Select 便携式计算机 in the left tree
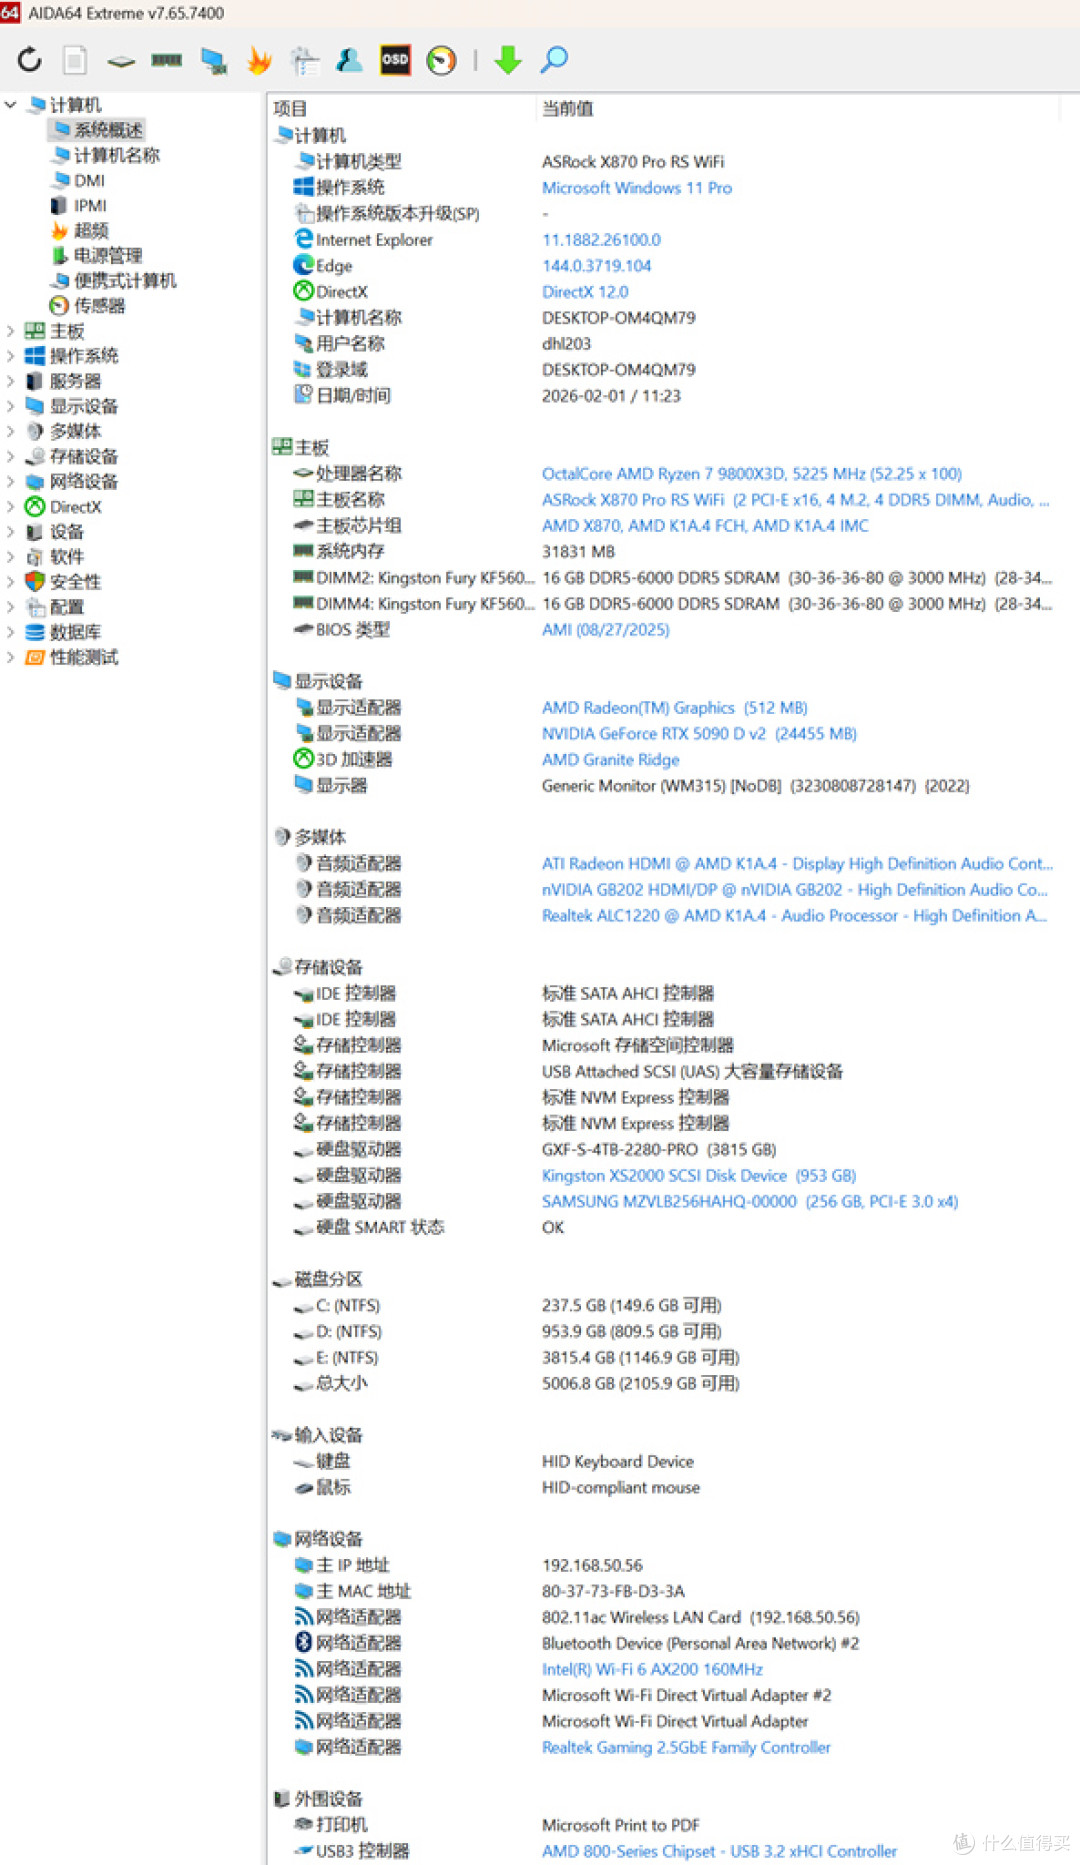Screen dimensions: 1080x1865 [114, 280]
